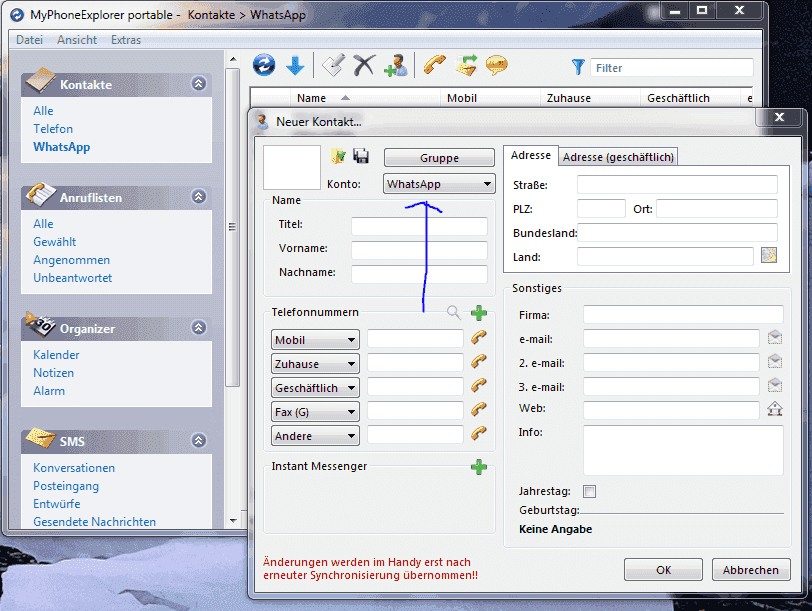Image resolution: width=812 pixels, height=611 pixels.
Task: Switch to Adresse (geschäftlich) tab
Action: (x=618, y=157)
